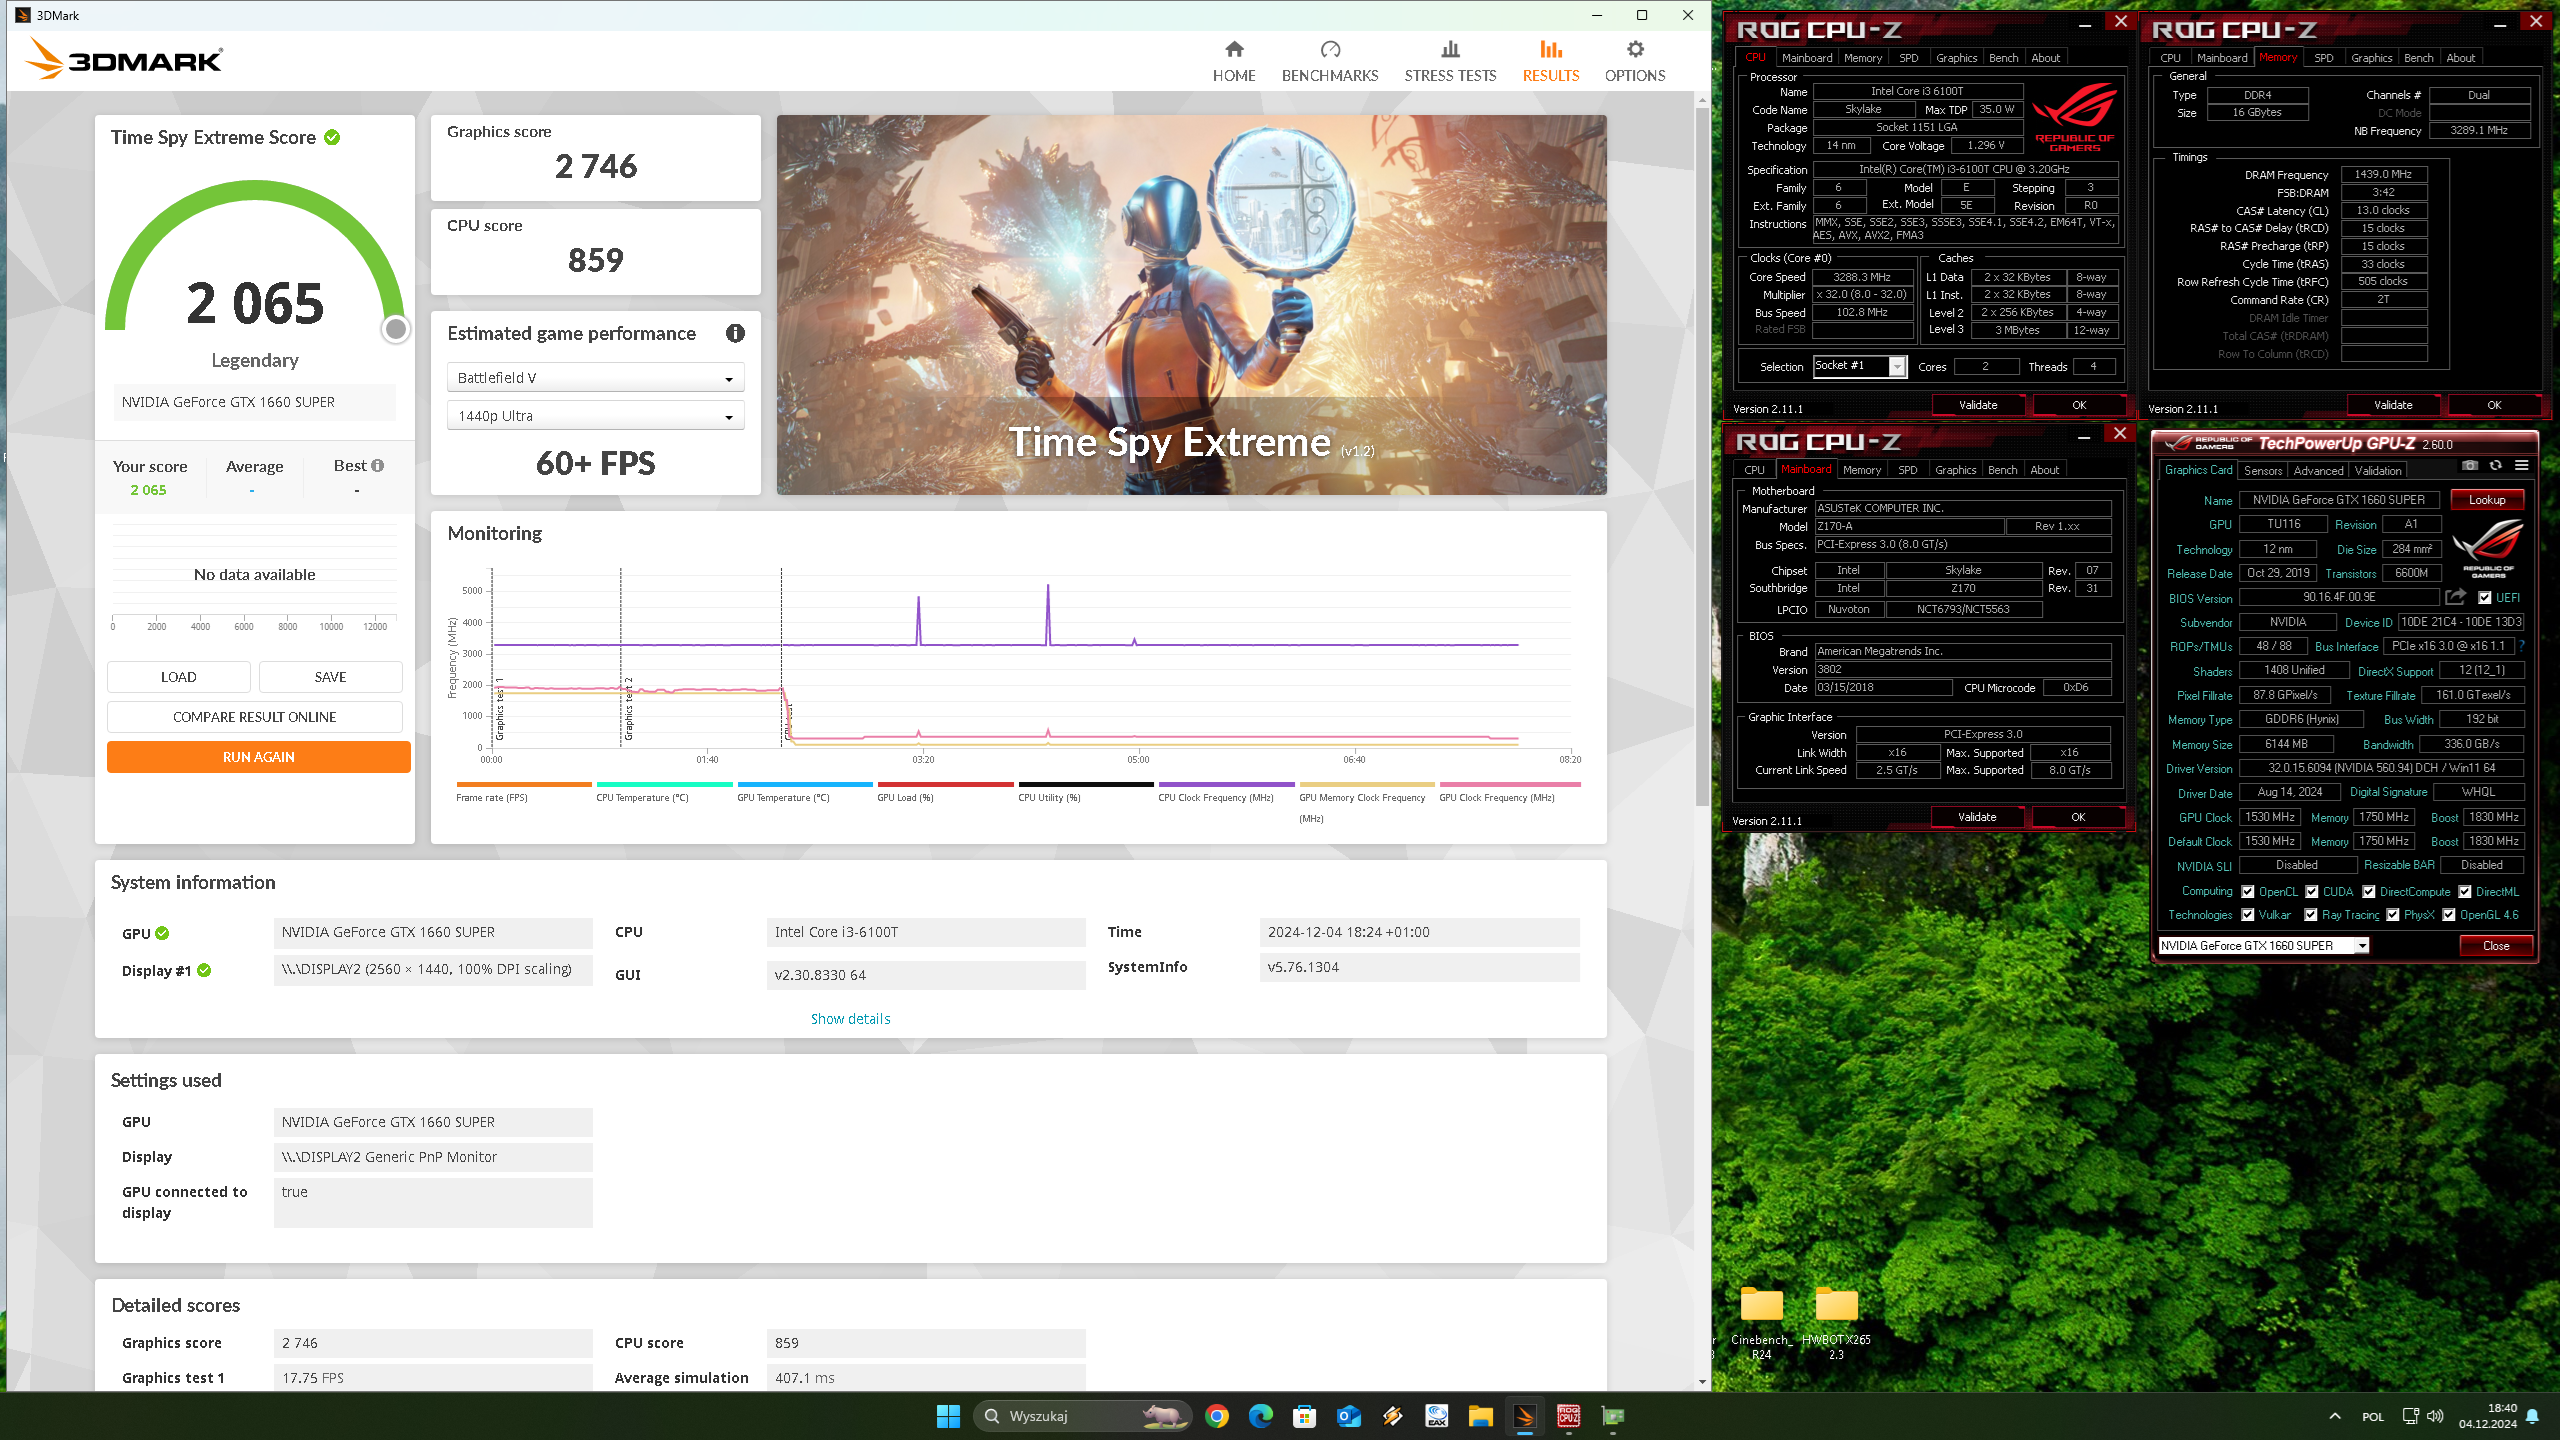Open Winamp from the taskbar

[1393, 1416]
